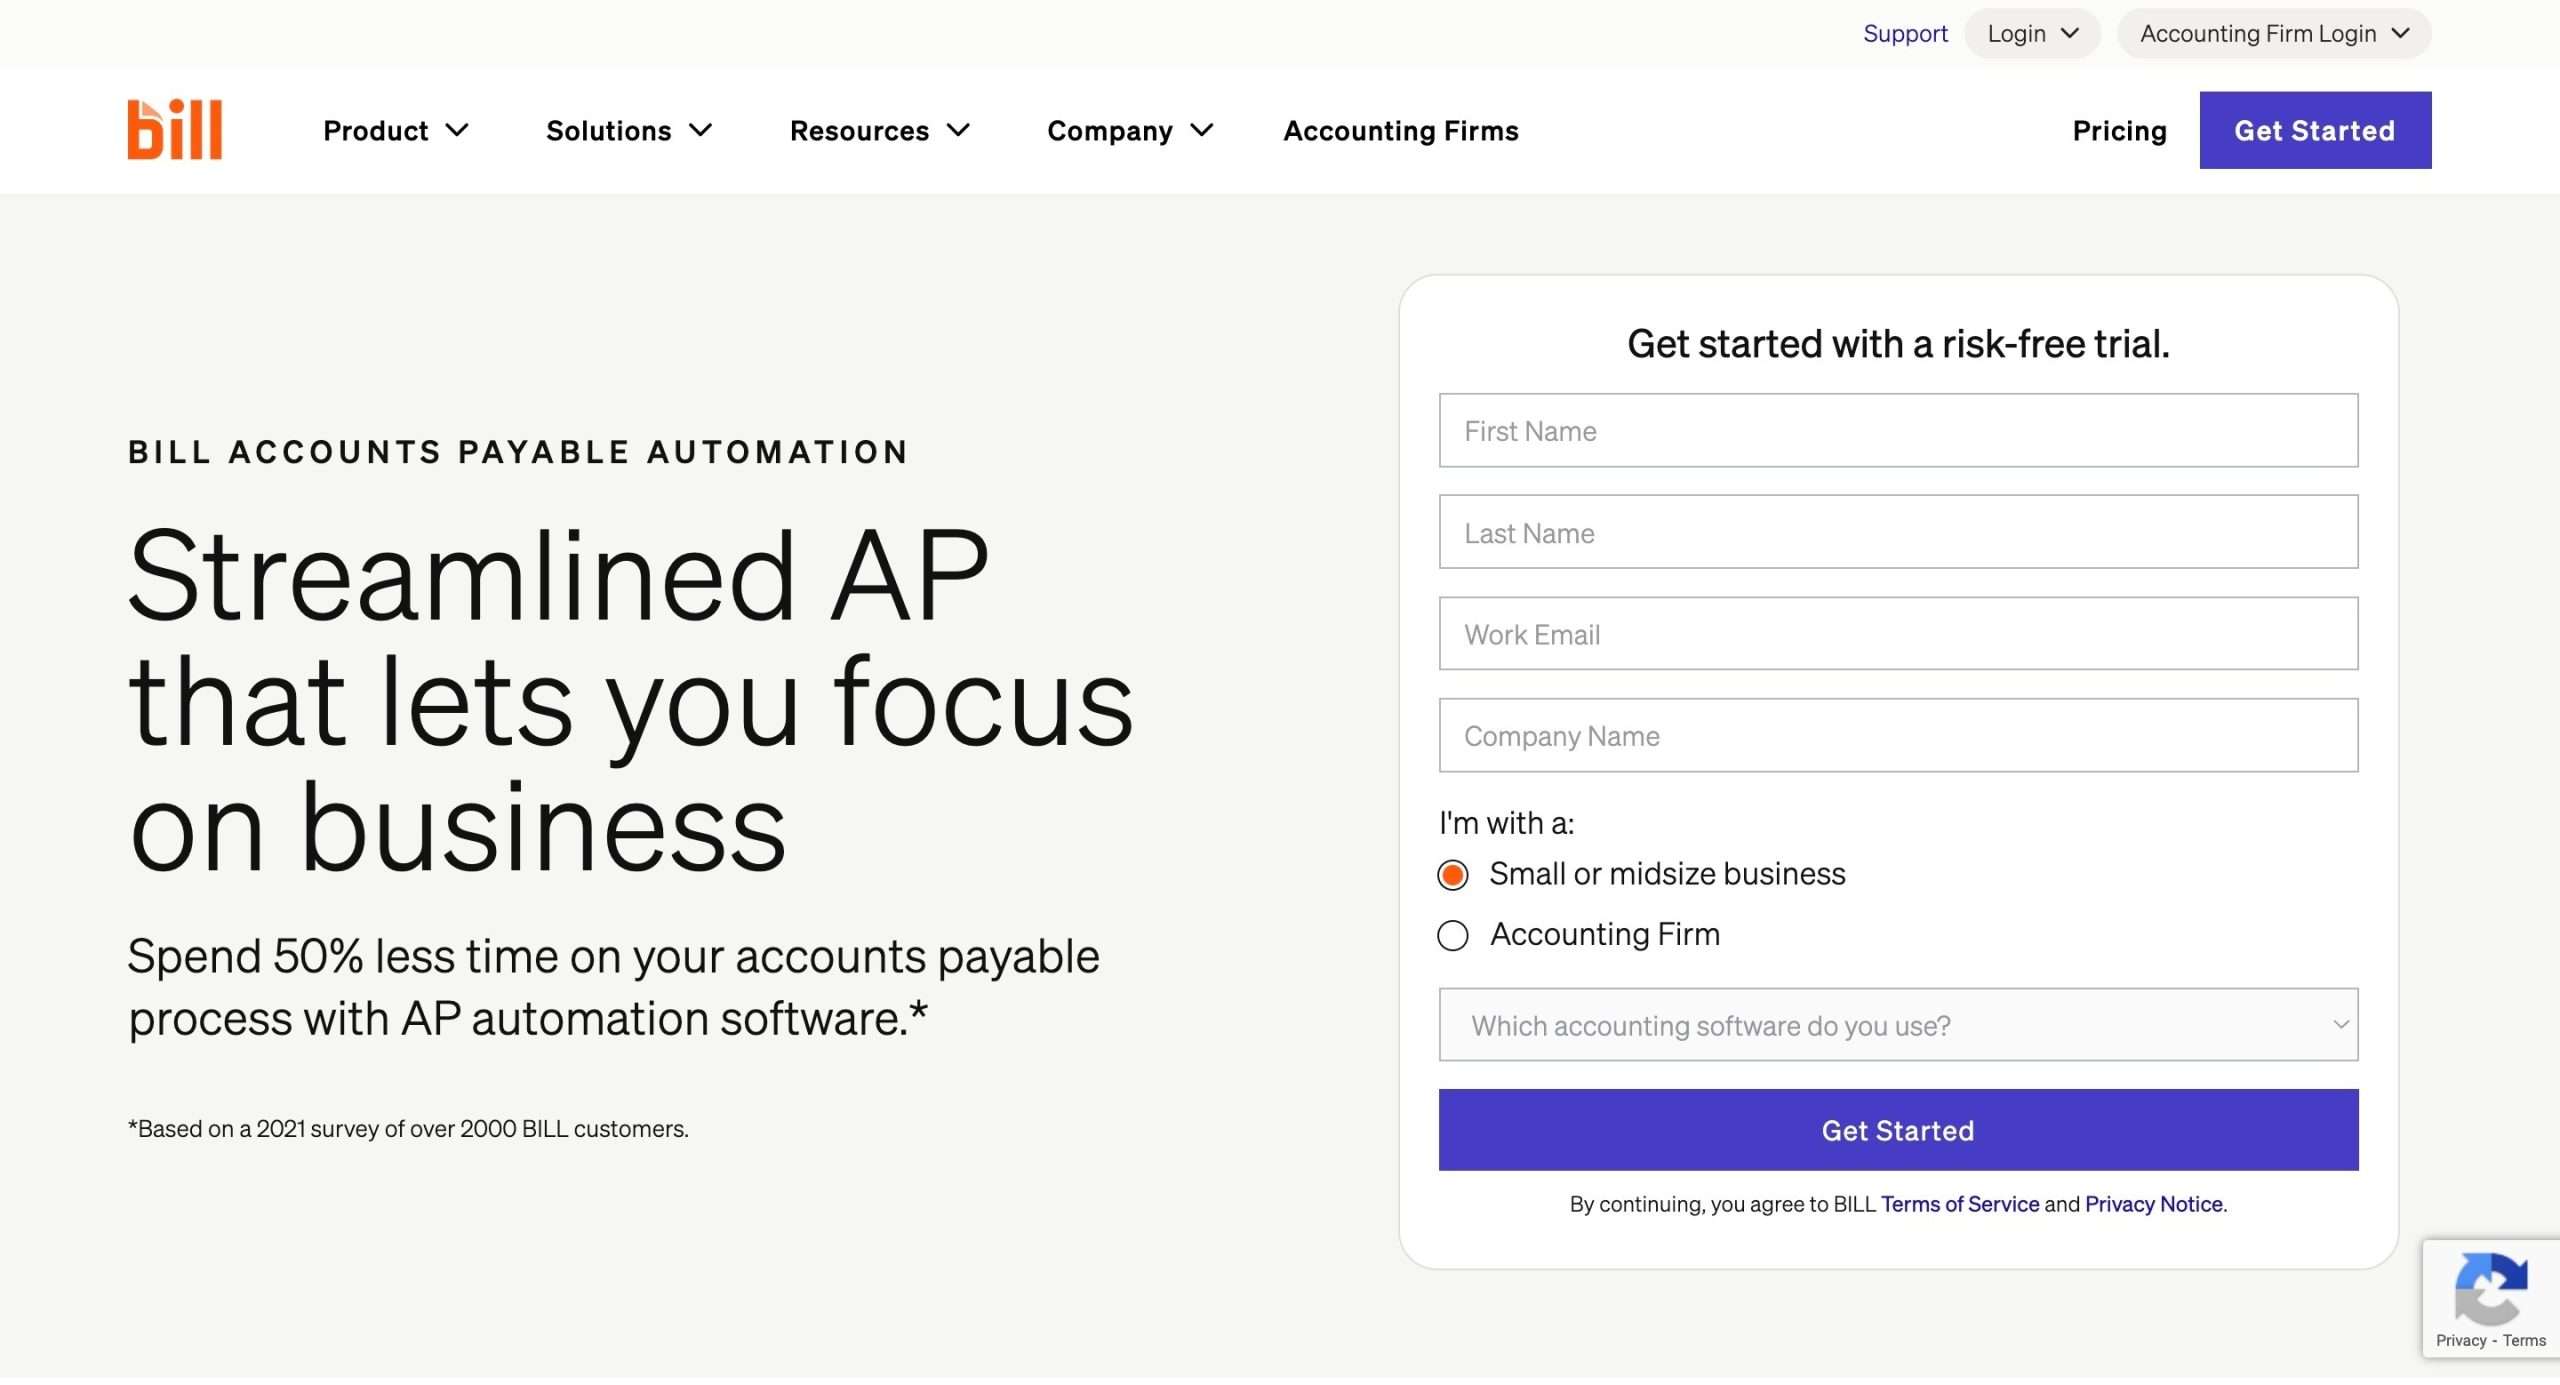Screen dimensions: 2560x1385
Task: Open the Accounting Firms menu item
Action: pos(1400,131)
